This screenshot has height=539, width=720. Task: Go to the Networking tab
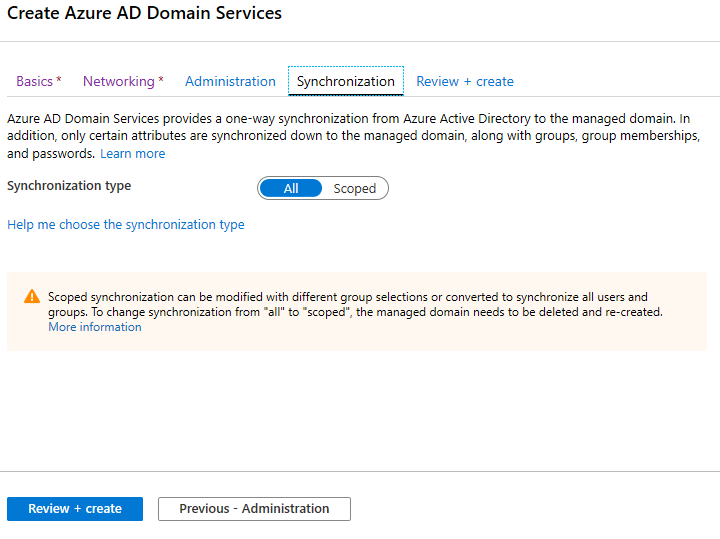(x=119, y=81)
